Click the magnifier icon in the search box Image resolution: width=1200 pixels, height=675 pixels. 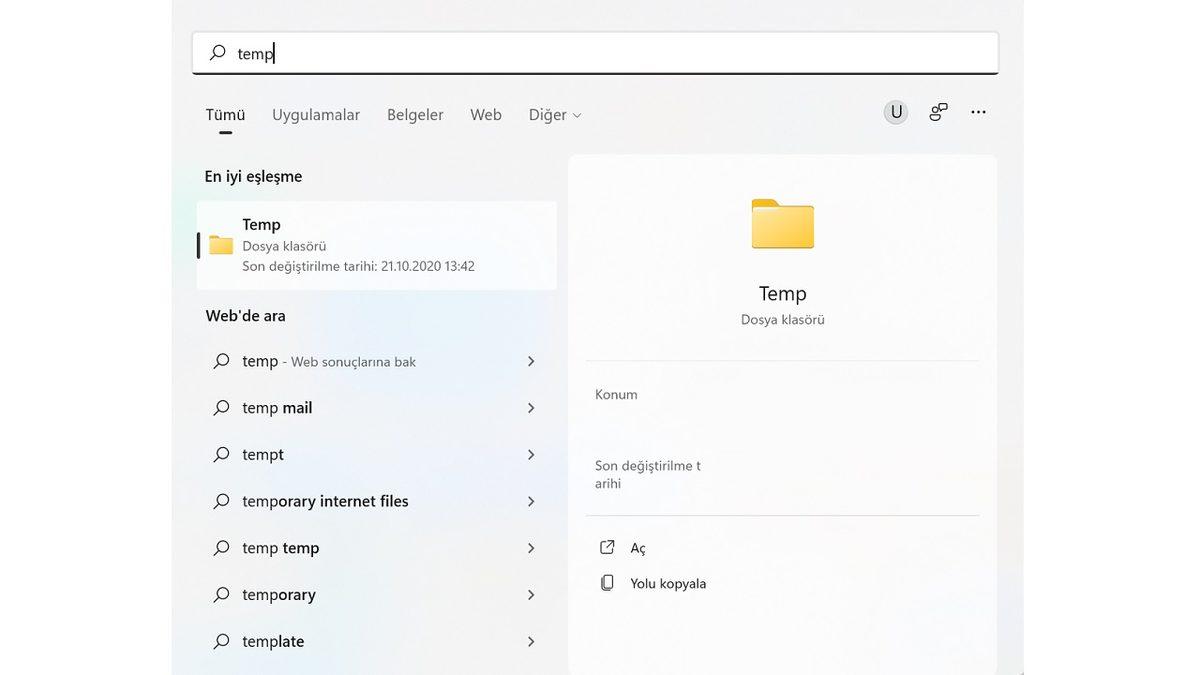[x=217, y=53]
